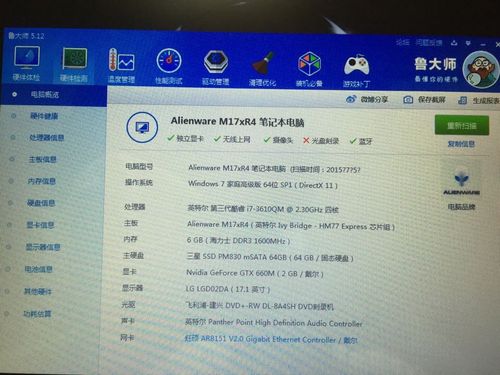This screenshot has width=500, height=375.
Task: Click the 摄像头 checkmark status
Action: tap(278, 140)
